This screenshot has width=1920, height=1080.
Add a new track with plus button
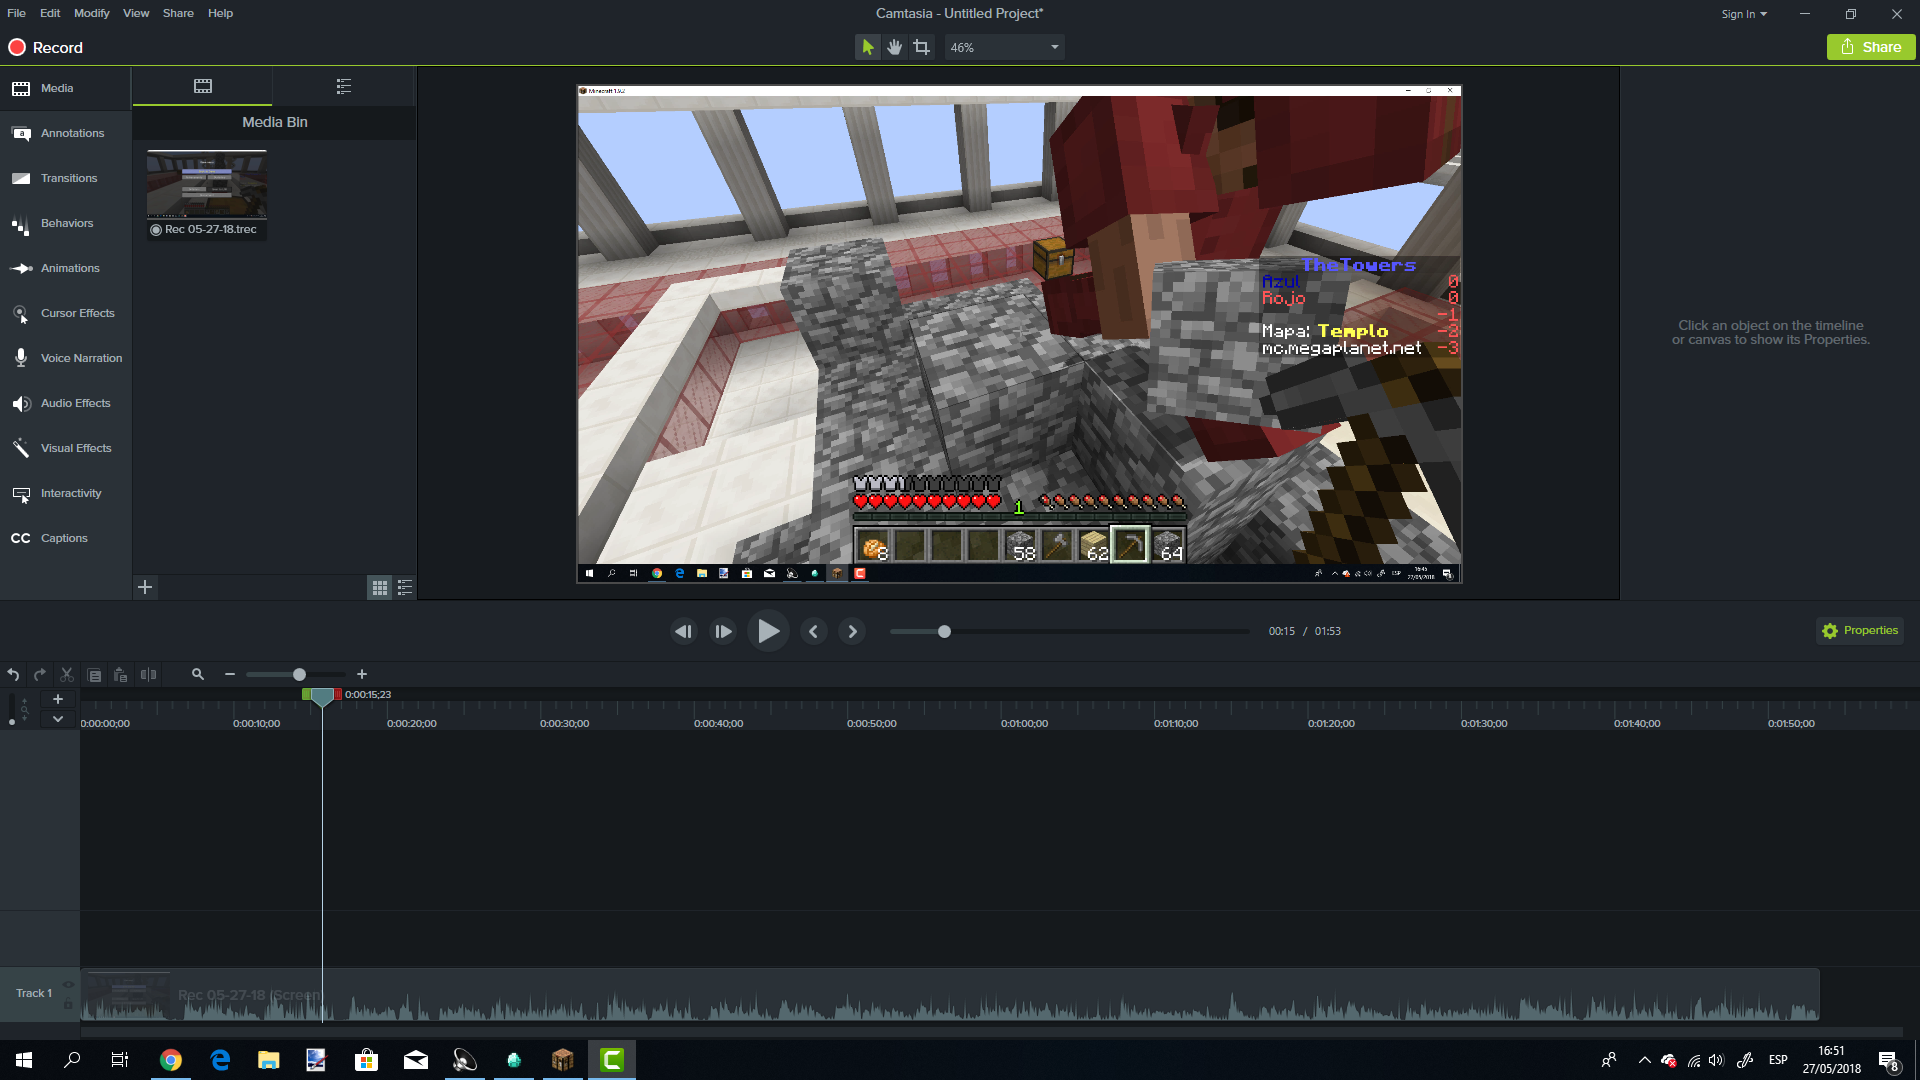point(58,699)
